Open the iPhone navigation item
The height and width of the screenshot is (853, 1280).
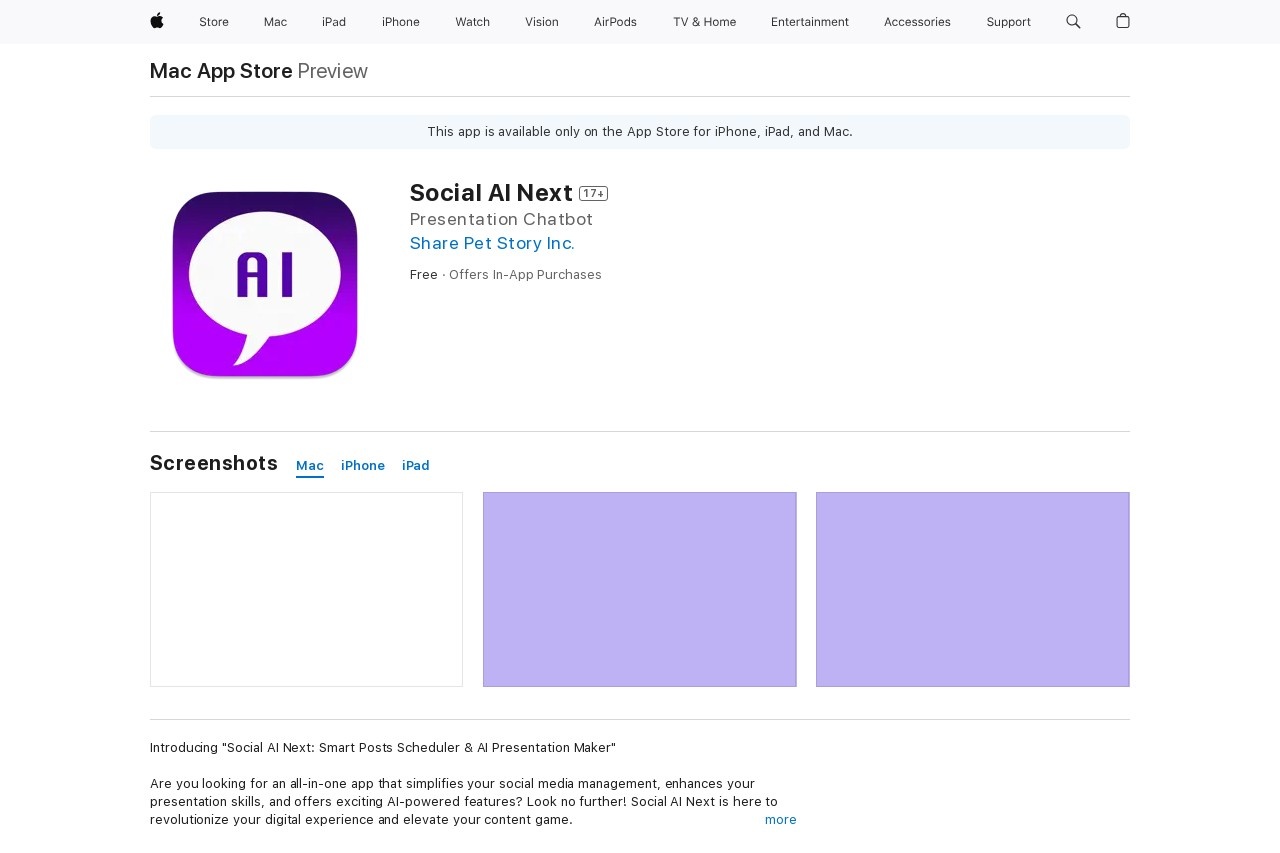(401, 22)
